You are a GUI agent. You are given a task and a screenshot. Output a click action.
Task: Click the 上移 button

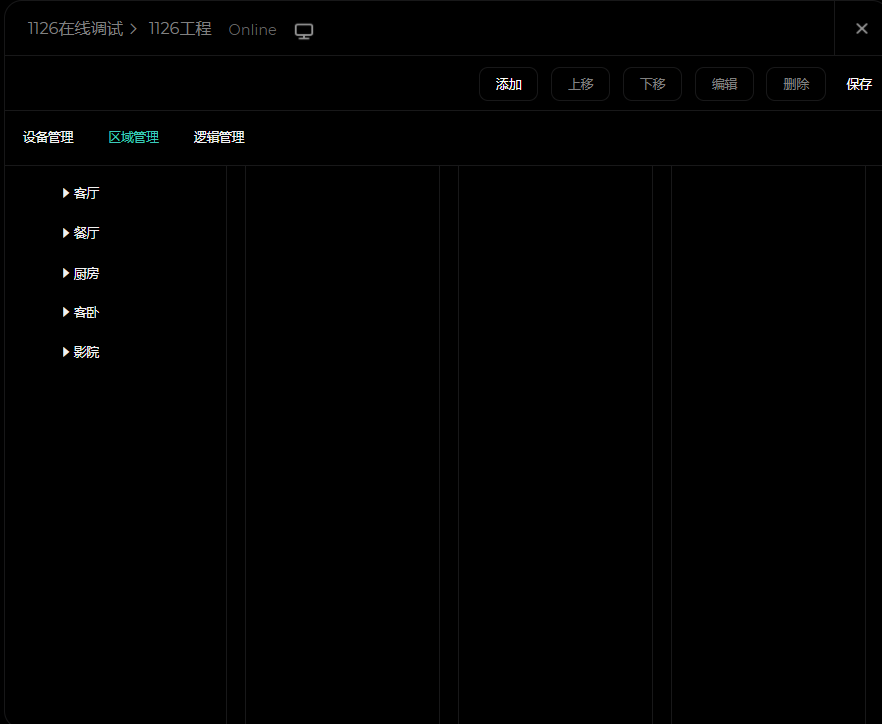point(580,84)
